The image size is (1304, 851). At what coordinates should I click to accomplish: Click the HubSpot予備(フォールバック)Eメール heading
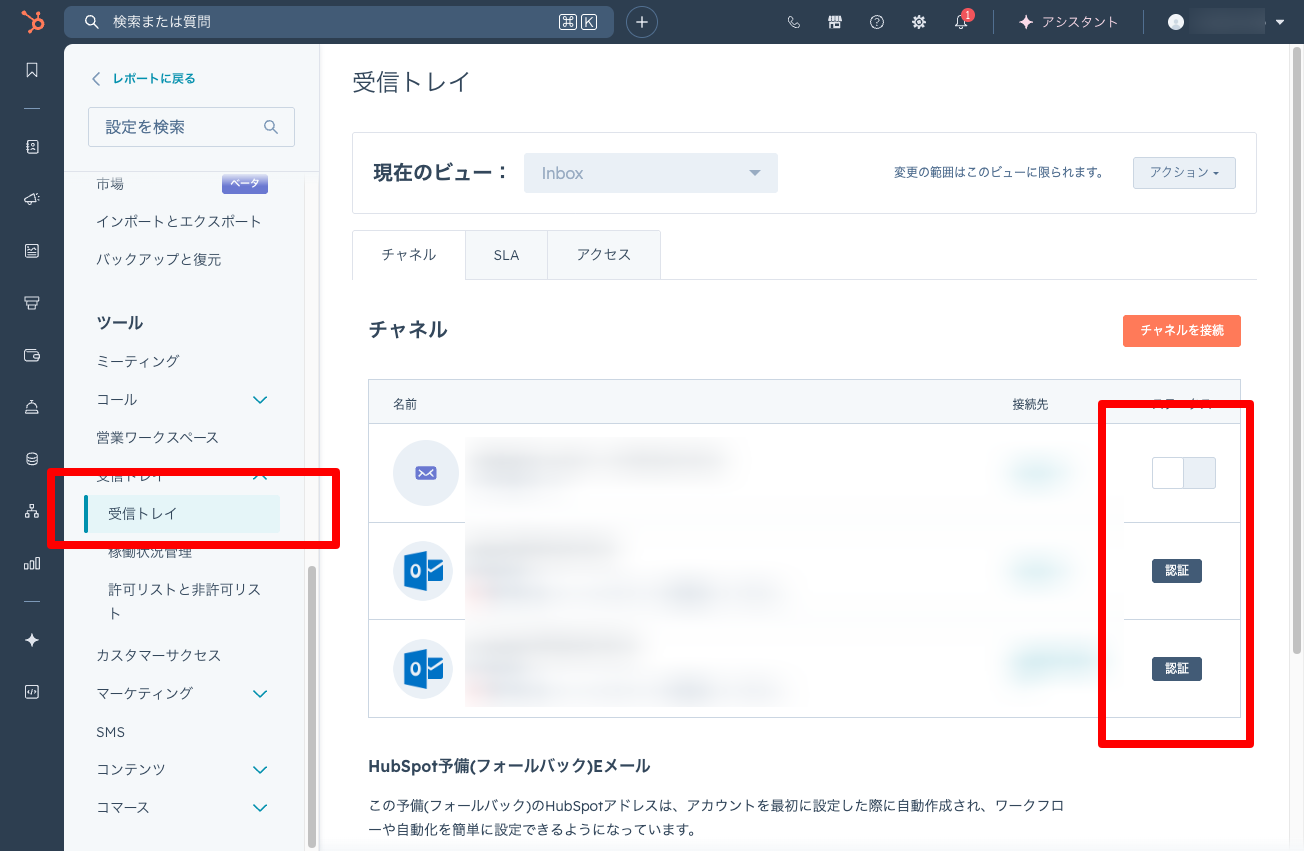[509, 766]
